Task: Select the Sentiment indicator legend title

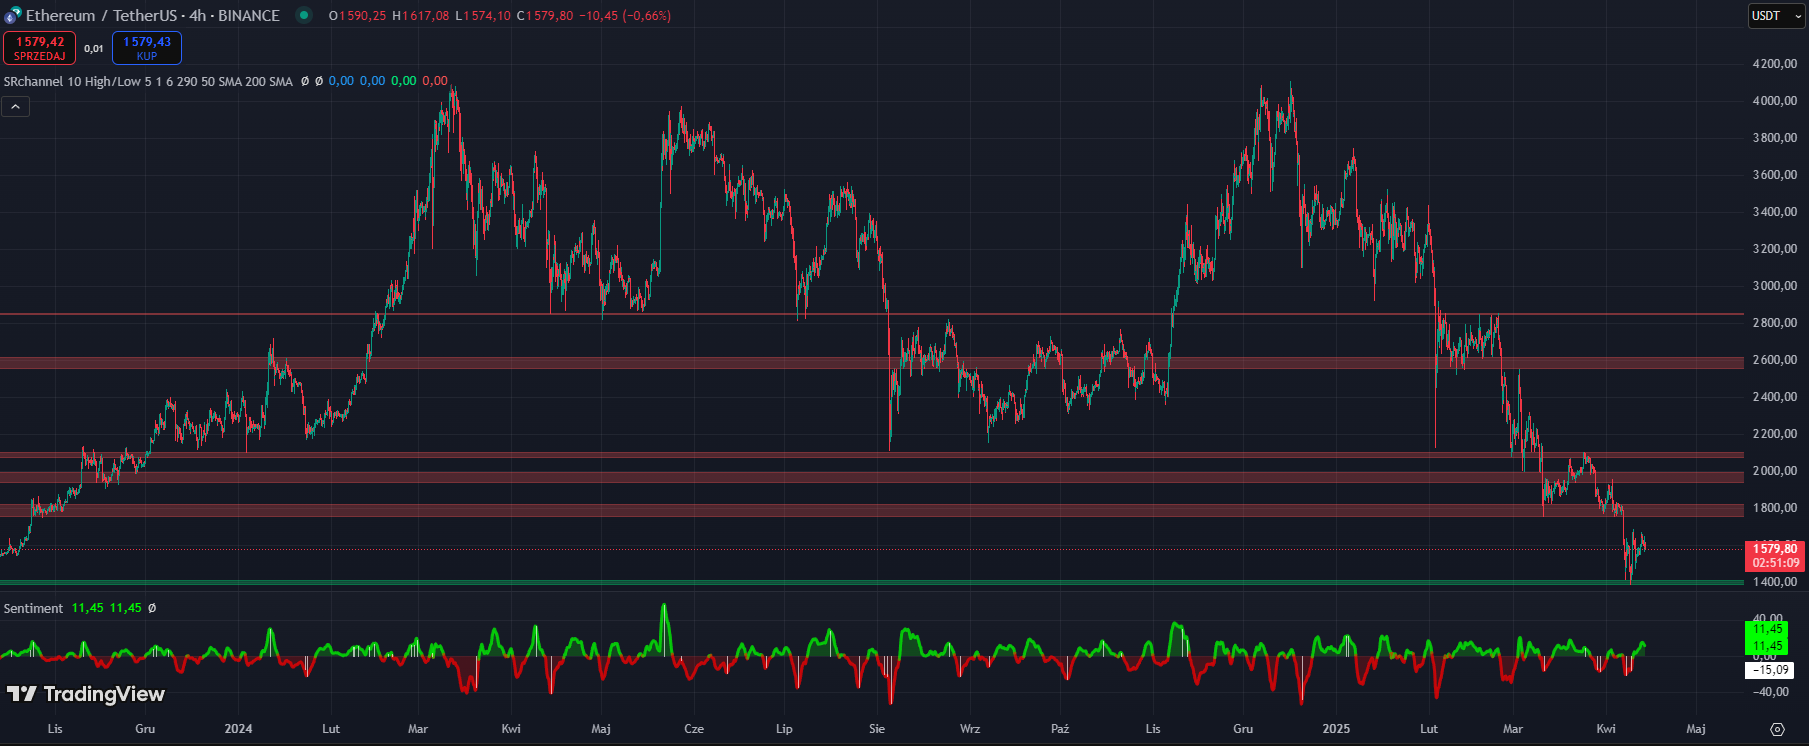Action: point(33,608)
